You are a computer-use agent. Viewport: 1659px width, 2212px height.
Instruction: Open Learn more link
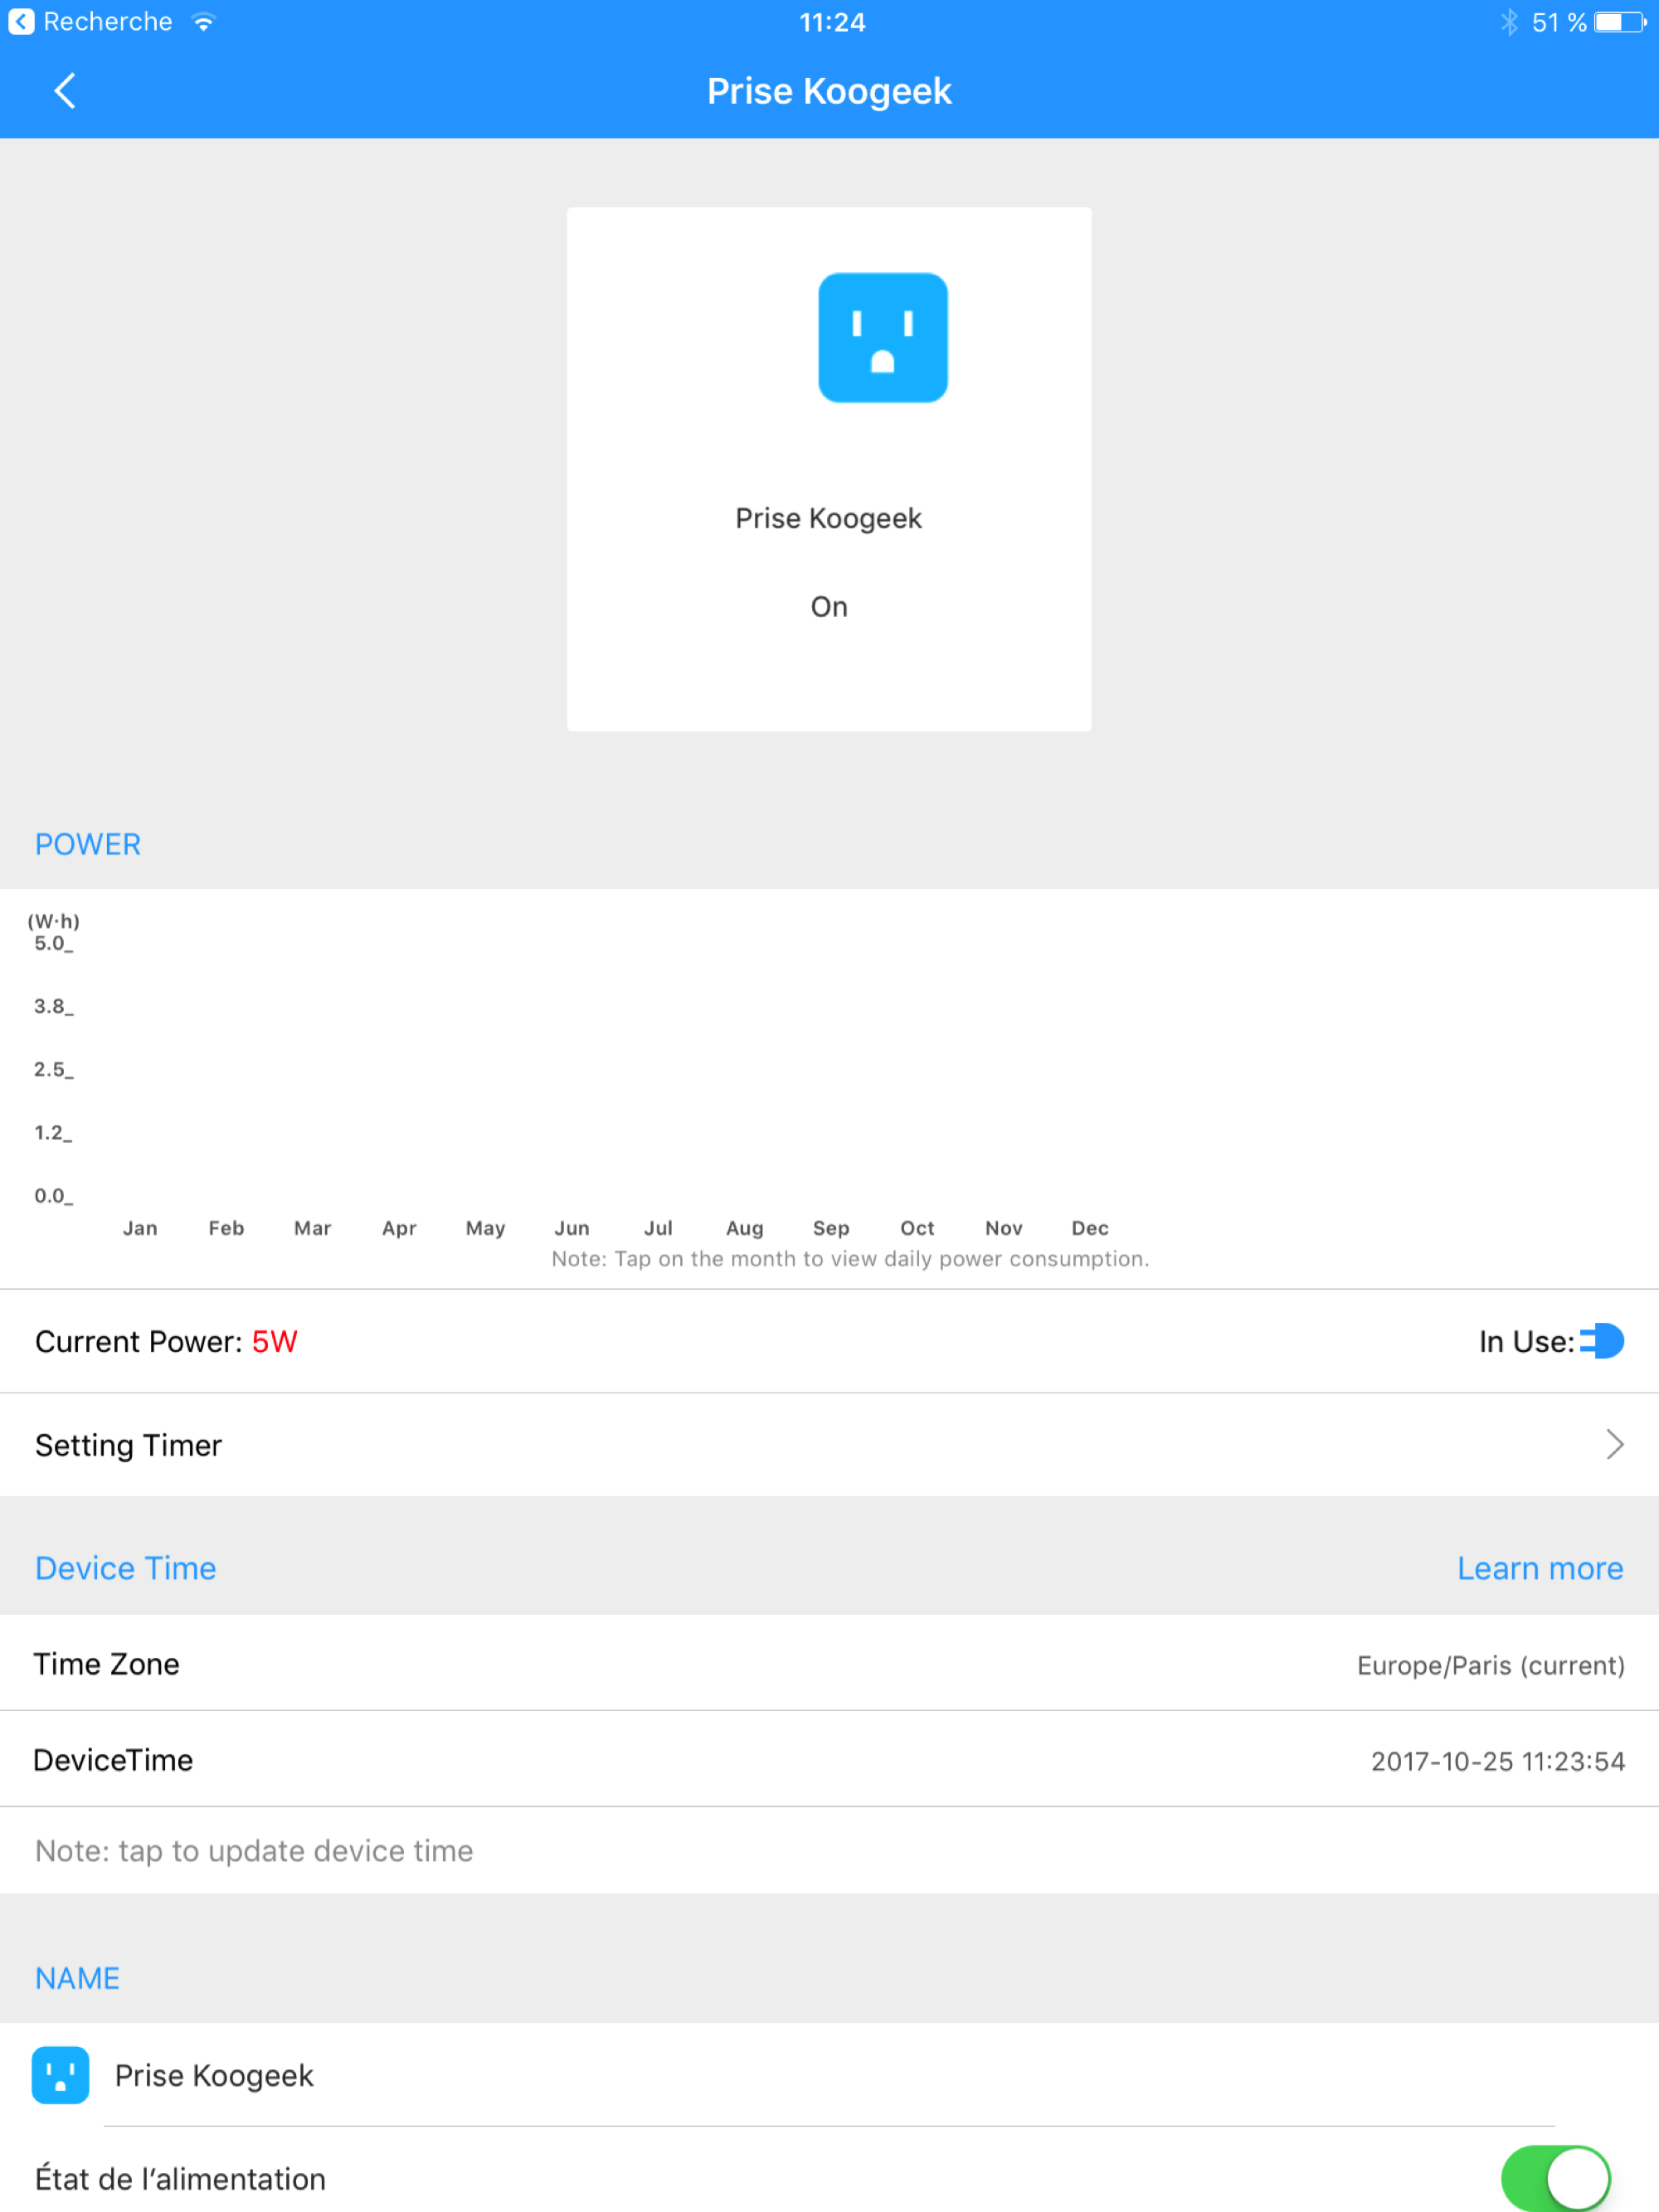coord(1540,1568)
